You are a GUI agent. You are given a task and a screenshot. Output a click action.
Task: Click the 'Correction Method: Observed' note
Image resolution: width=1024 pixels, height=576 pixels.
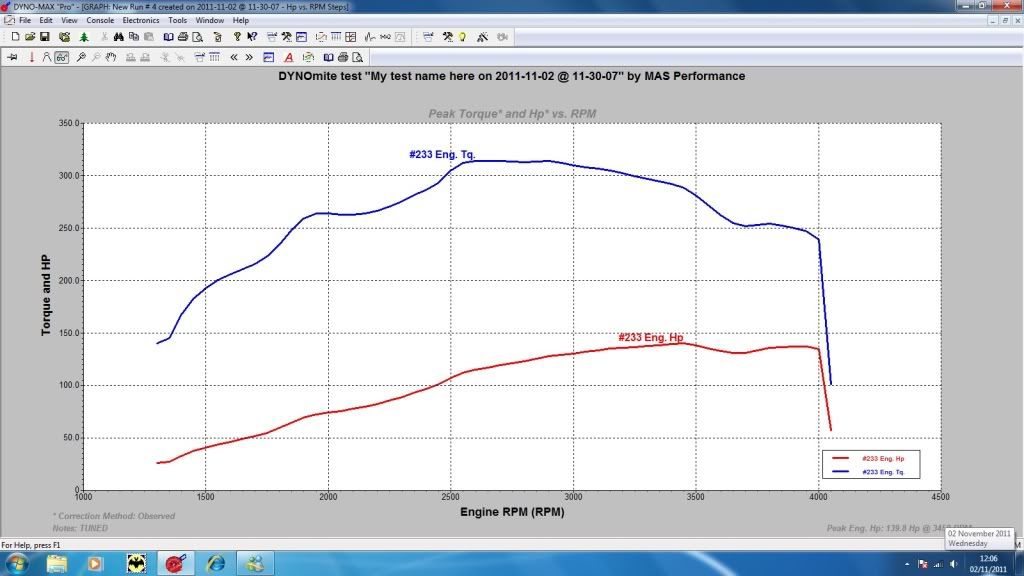click(x=114, y=516)
